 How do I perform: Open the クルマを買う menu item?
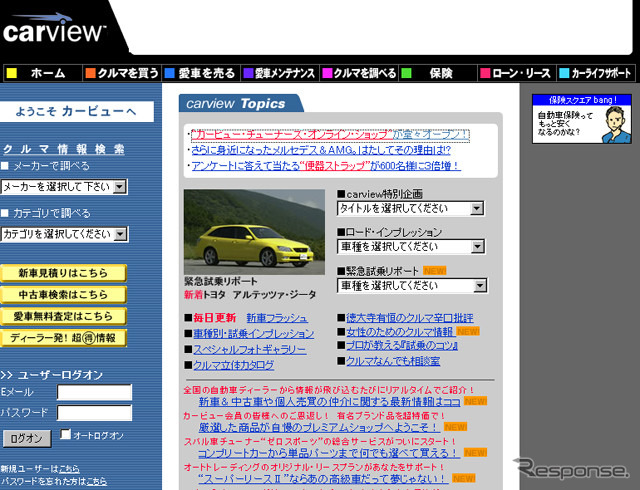point(122,74)
